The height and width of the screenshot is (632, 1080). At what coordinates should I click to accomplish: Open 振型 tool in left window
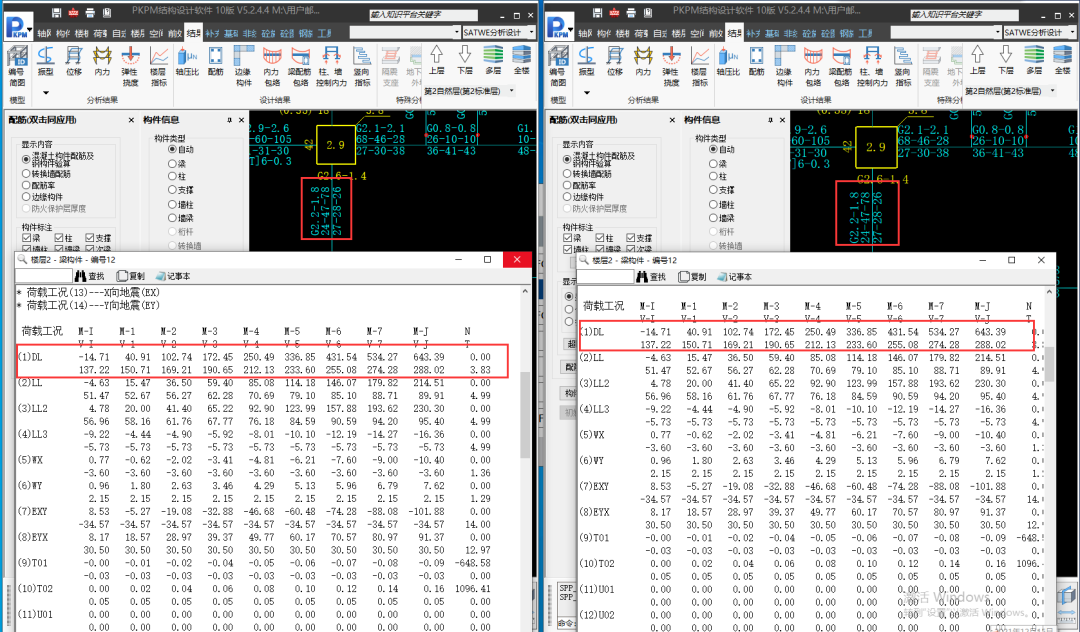click(45, 61)
